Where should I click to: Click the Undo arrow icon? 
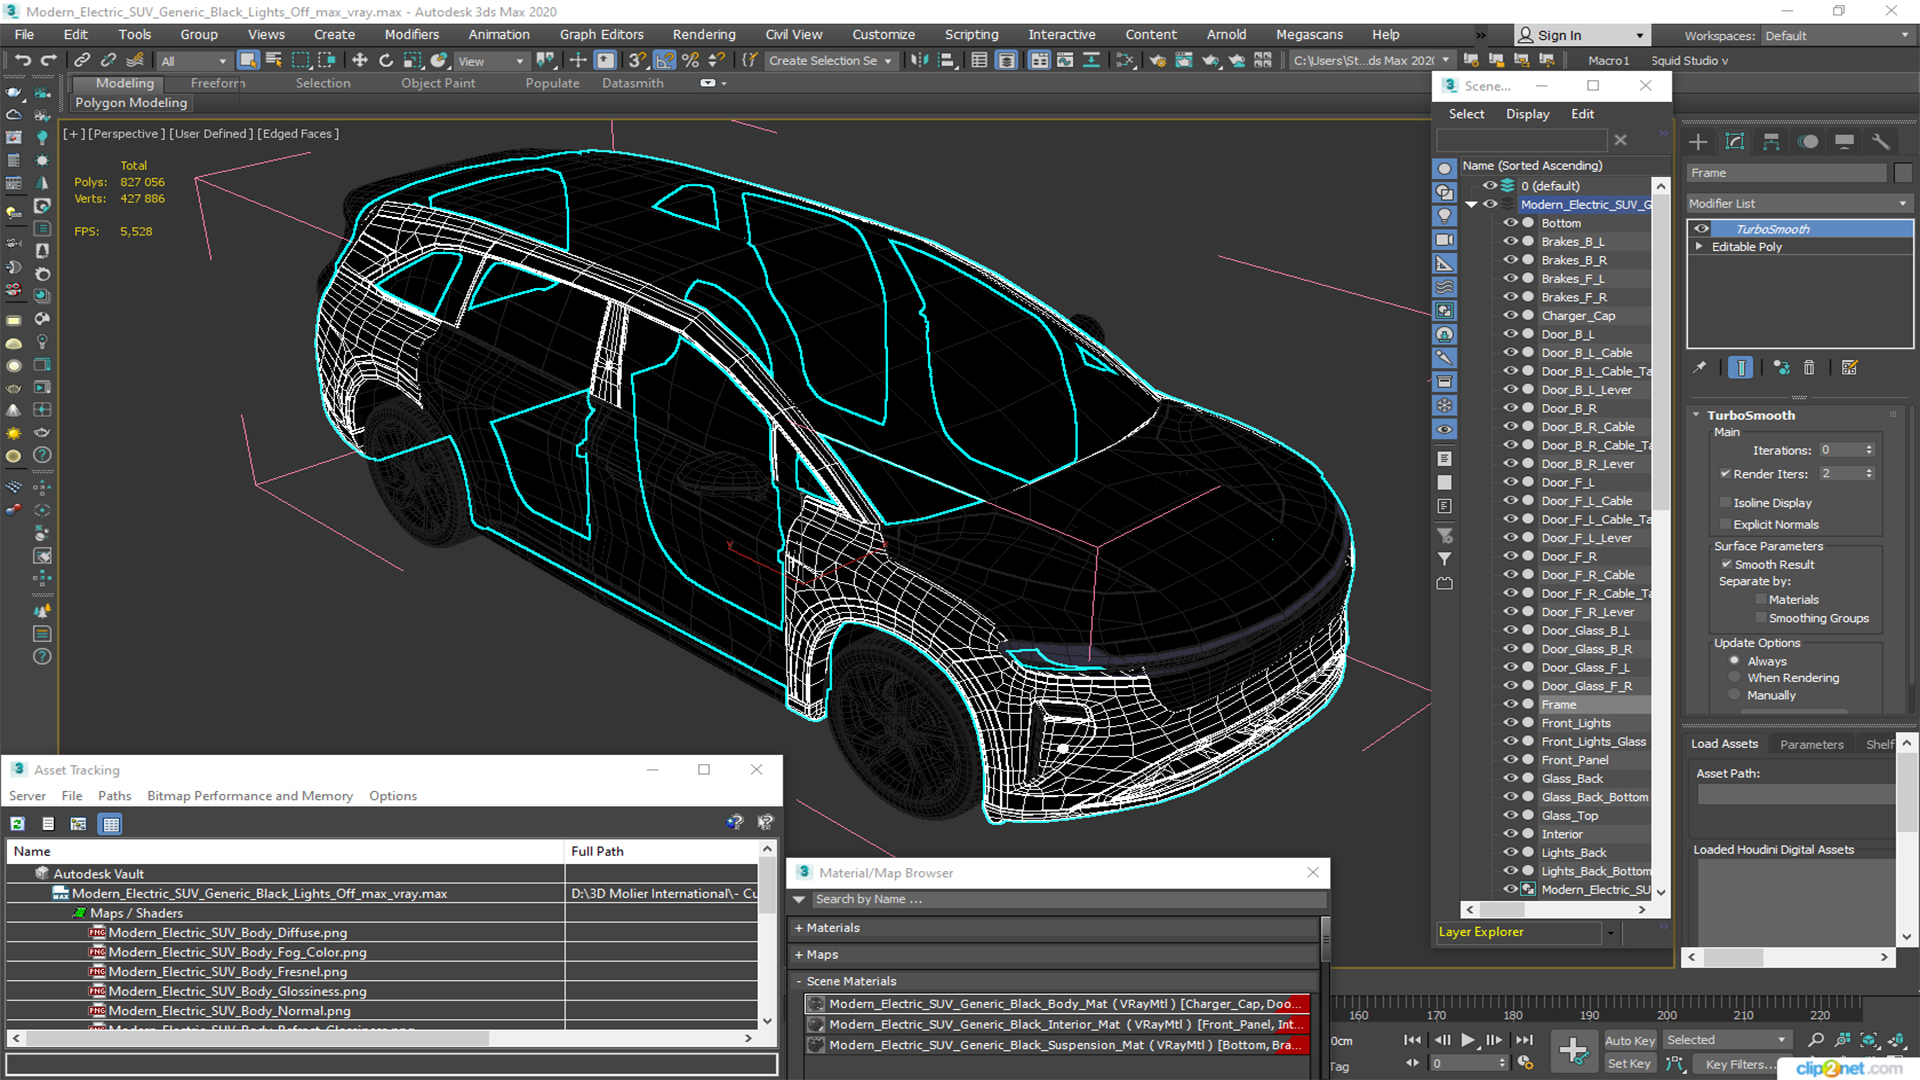coord(22,60)
